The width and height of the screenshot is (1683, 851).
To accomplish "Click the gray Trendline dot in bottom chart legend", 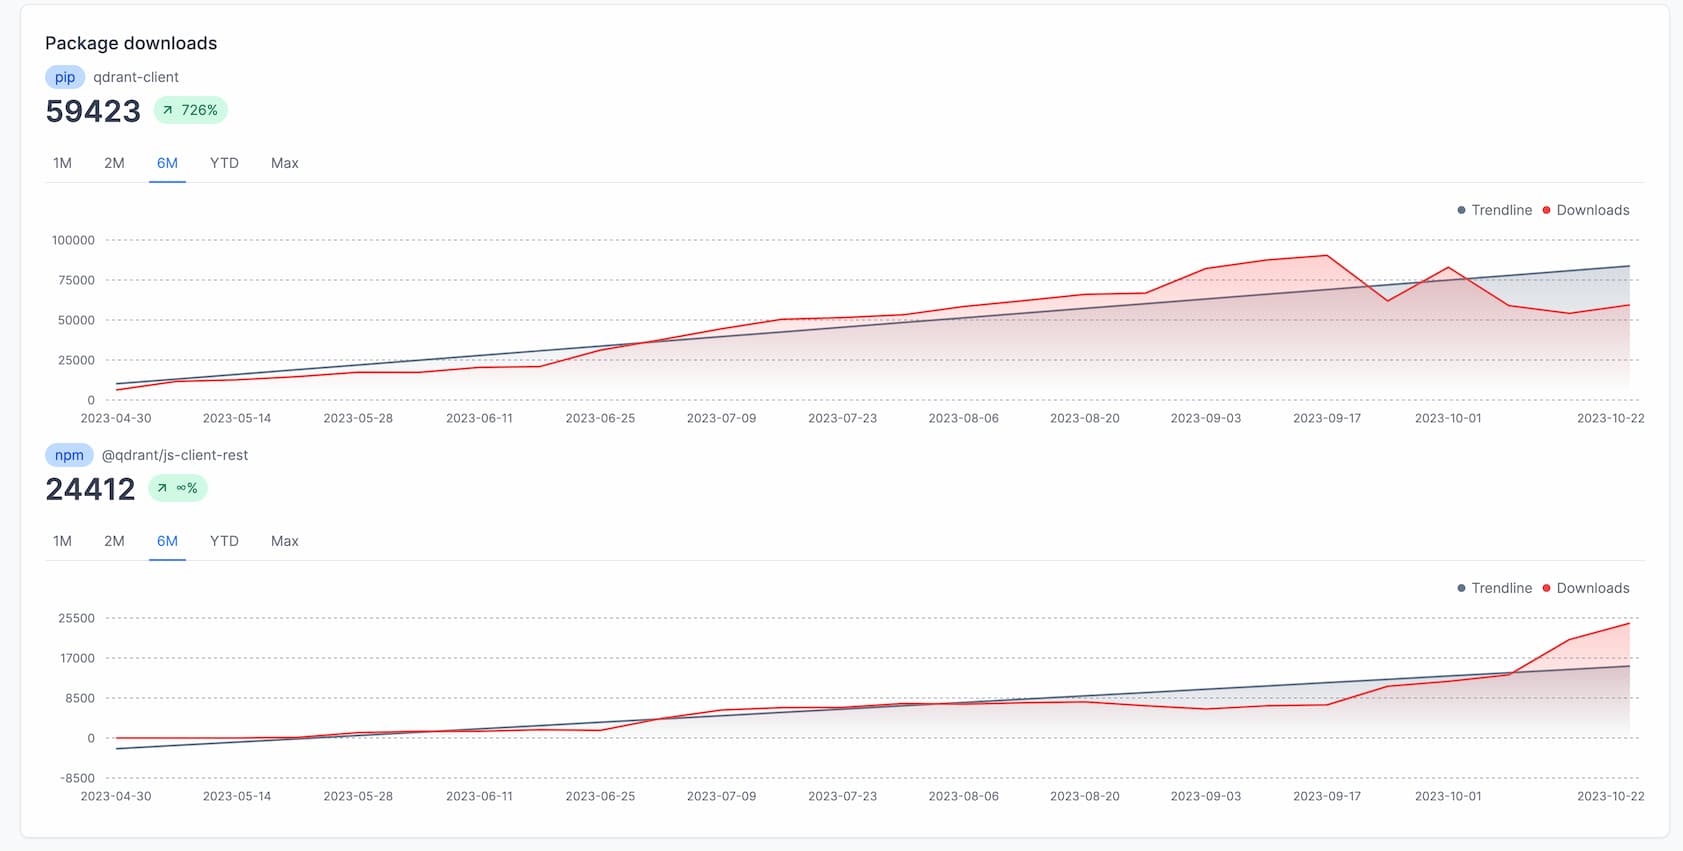I will (1459, 588).
